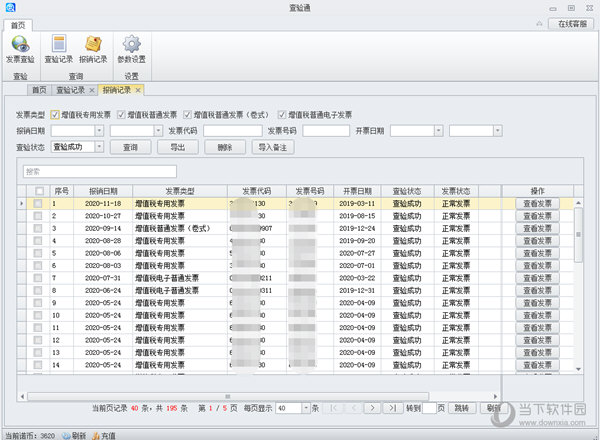
Task: Click the 导入备注 button
Action: pos(272,147)
